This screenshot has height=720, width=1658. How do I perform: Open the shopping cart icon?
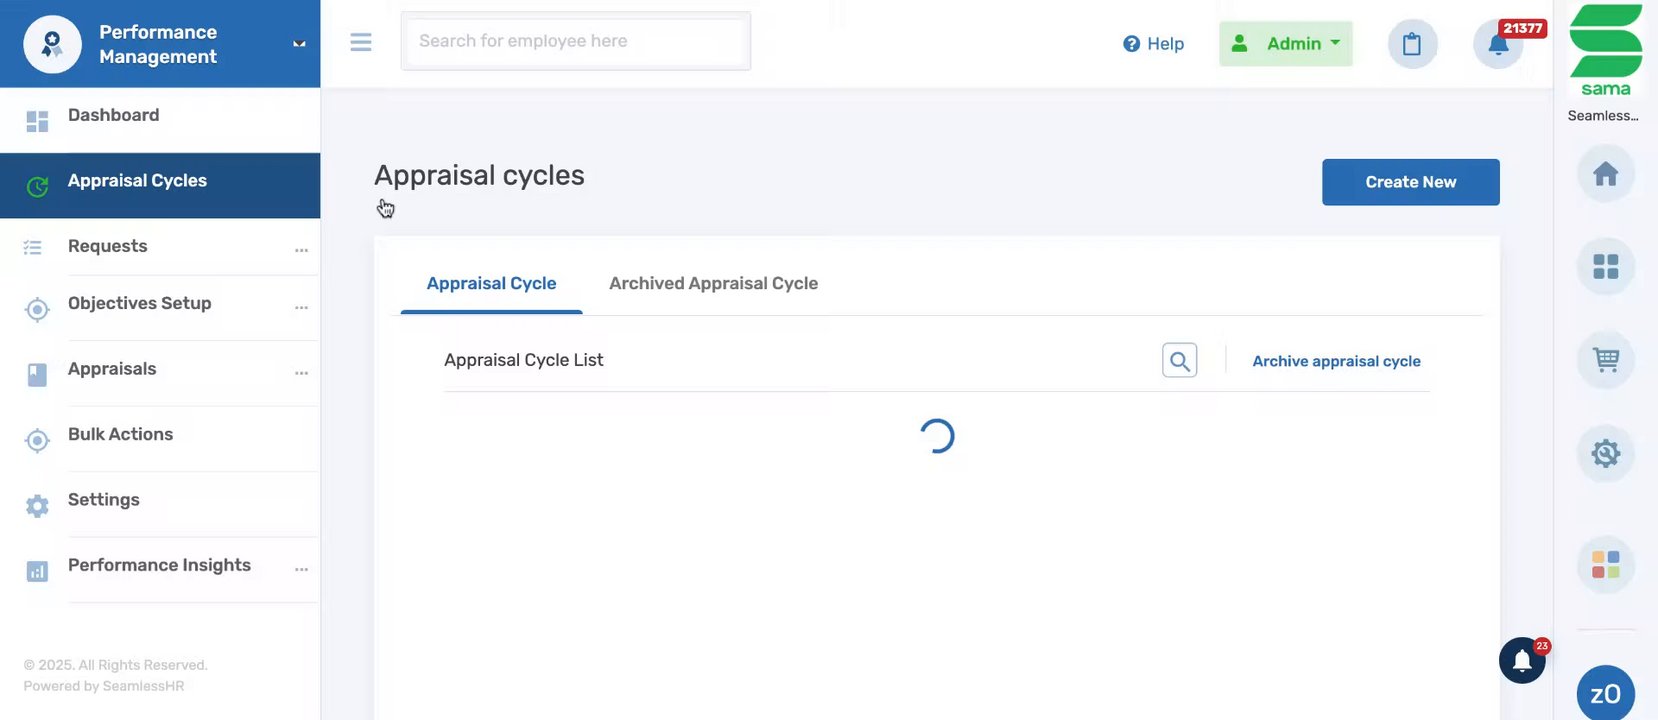(x=1605, y=360)
